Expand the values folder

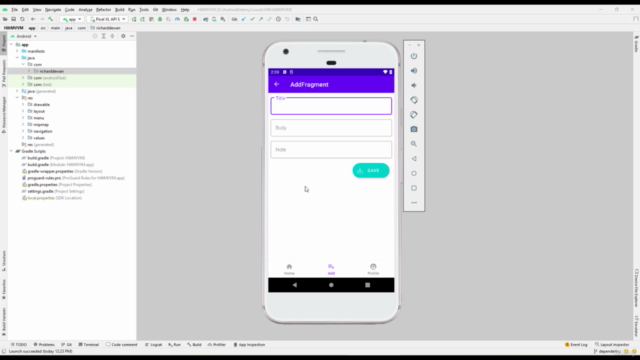[23, 138]
